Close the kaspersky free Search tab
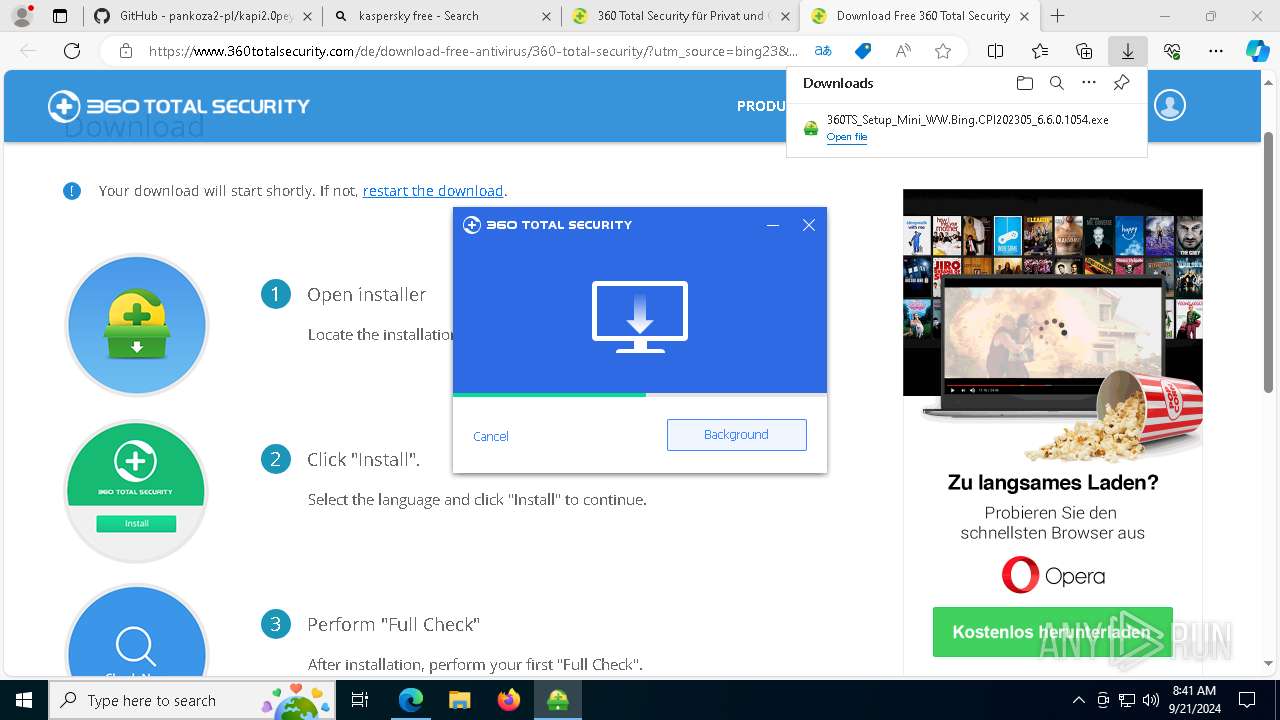 click(545, 16)
